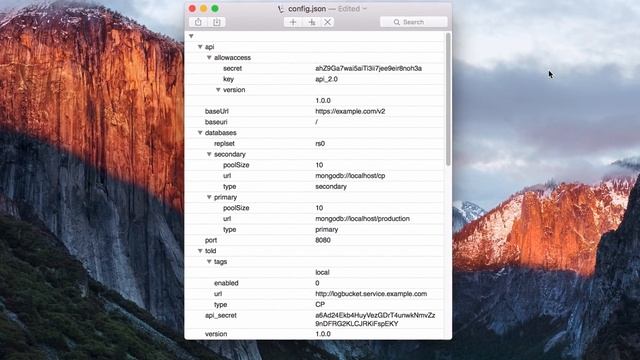
Task: Select the bottom version key row
Action: point(315,334)
